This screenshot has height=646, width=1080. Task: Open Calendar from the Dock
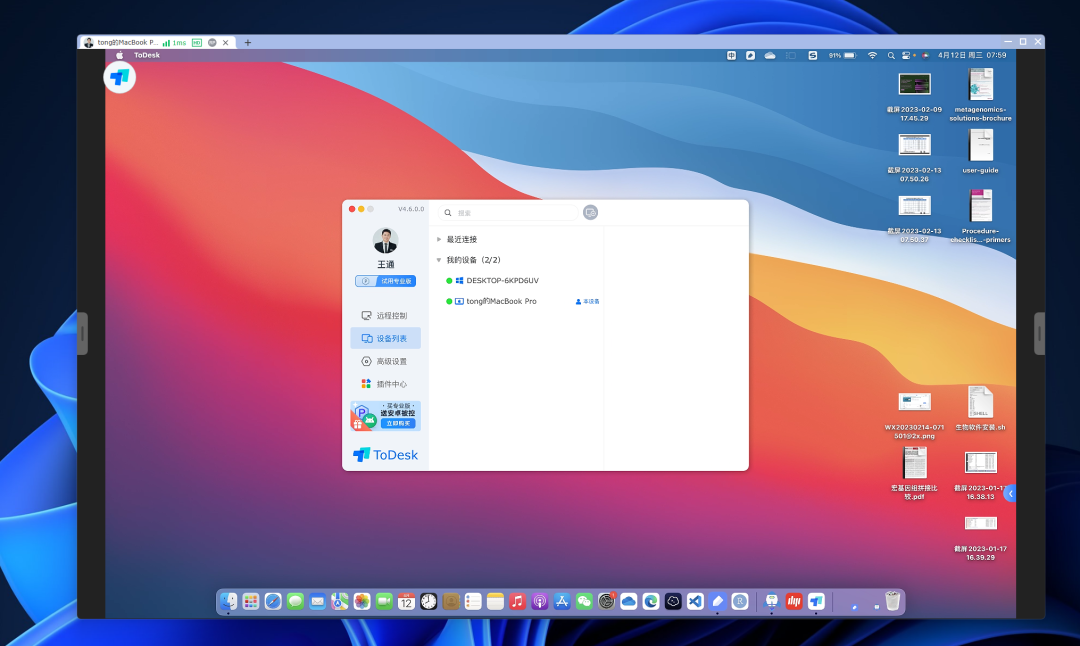click(x=406, y=601)
